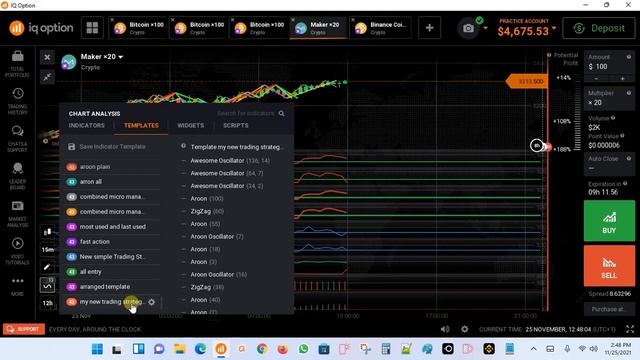Screen dimensions: 640x360
Task: Select the all entry template
Action: [113, 272]
